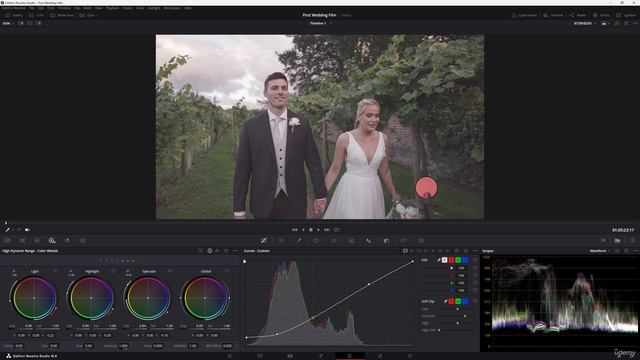Image resolution: width=640 pixels, height=360 pixels.
Task: Open the Color Match palette
Action: click(x=22, y=240)
